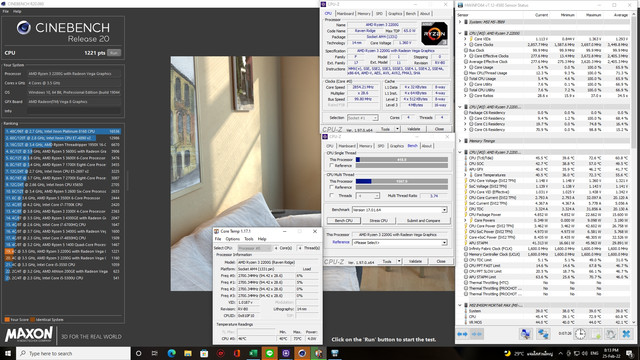
Task: Open the Threads count dropdown
Action: click(x=368, y=196)
